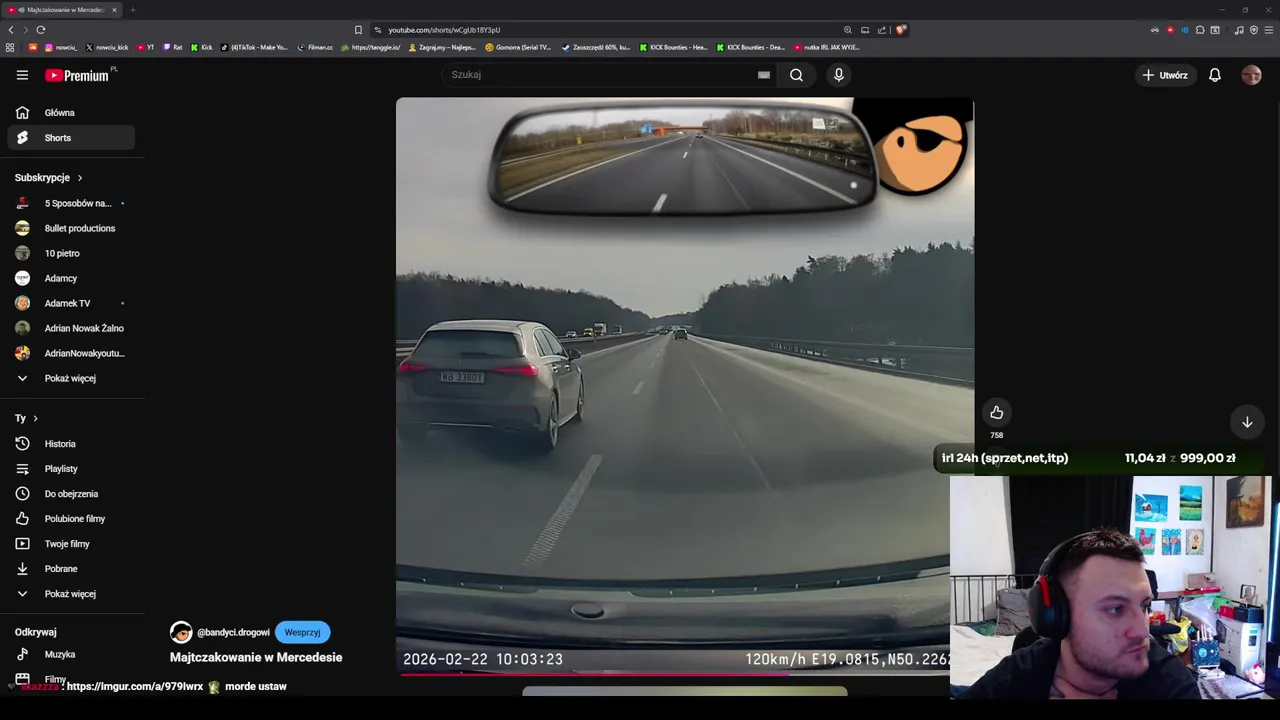Click the Utwórz create button
This screenshot has width=1280, height=720.
[1165, 75]
